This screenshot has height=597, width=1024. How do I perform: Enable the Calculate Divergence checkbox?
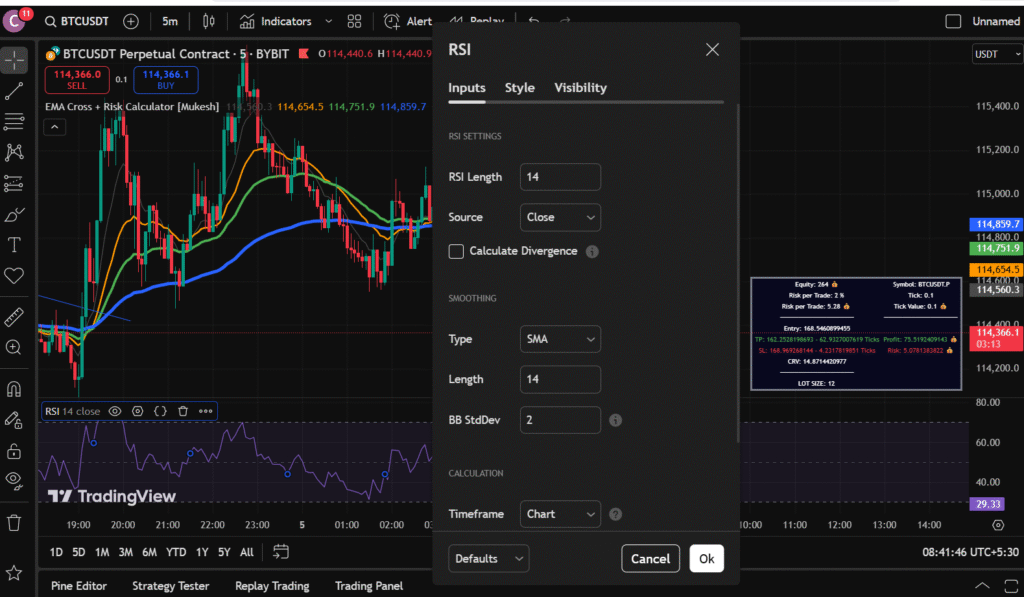pos(456,251)
